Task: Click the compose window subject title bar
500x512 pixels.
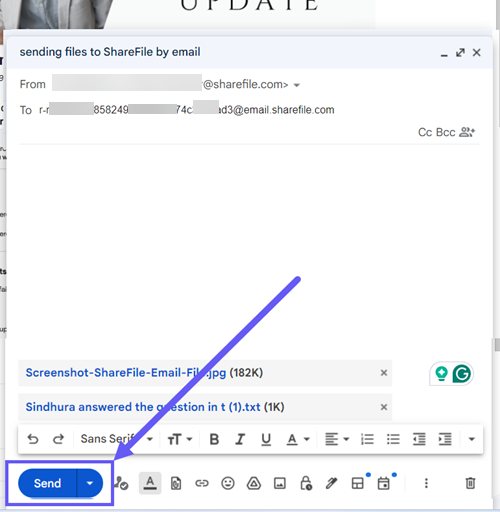Action: 110,52
